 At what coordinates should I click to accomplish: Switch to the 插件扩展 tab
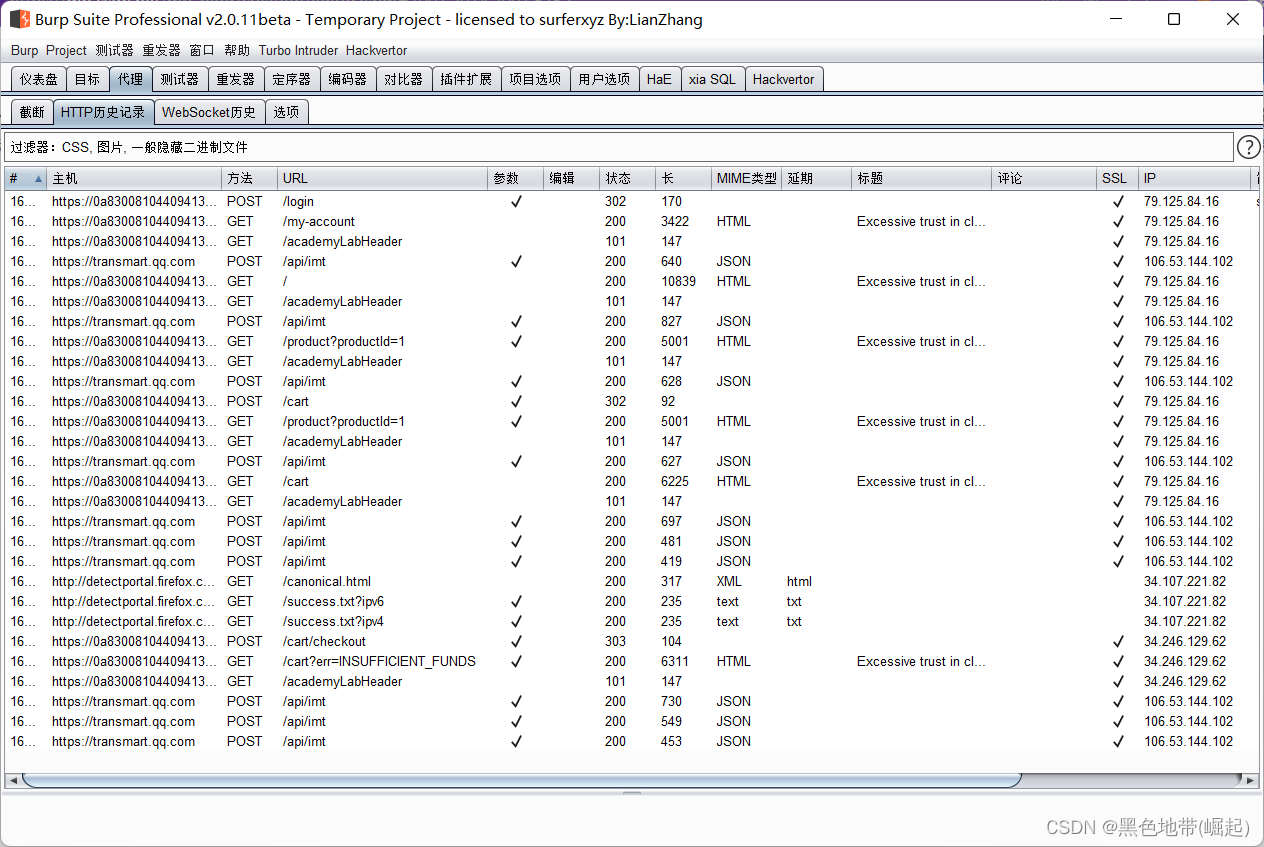tap(466, 79)
